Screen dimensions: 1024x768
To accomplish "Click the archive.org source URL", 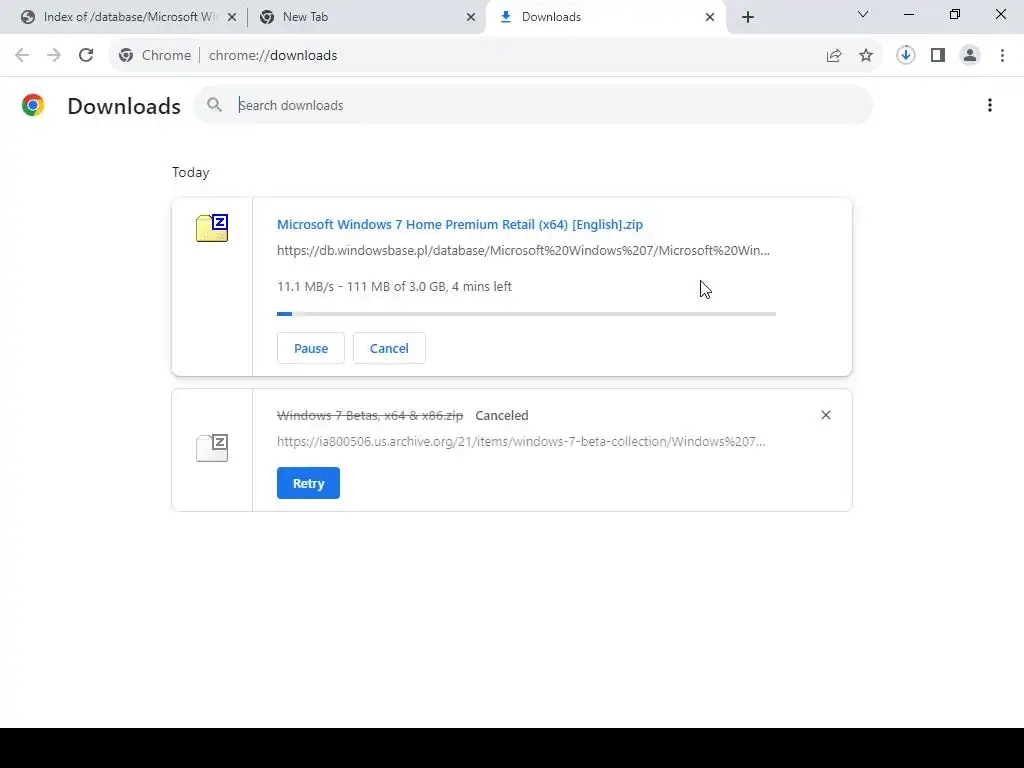I will click(521, 441).
